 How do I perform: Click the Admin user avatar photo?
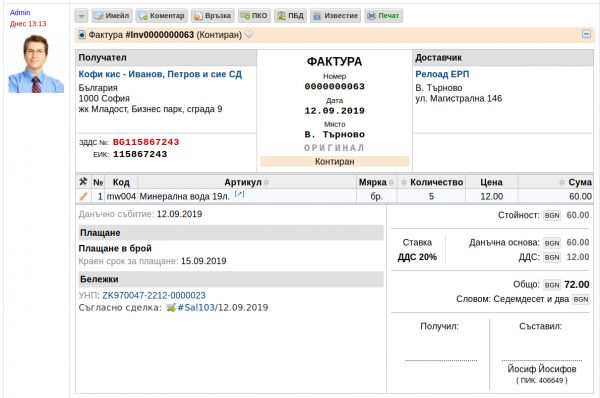coord(36,64)
